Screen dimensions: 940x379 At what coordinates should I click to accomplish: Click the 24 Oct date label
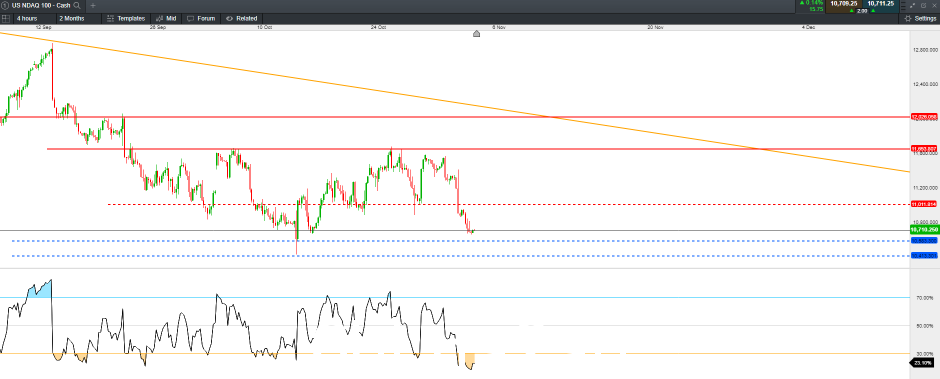point(378,27)
